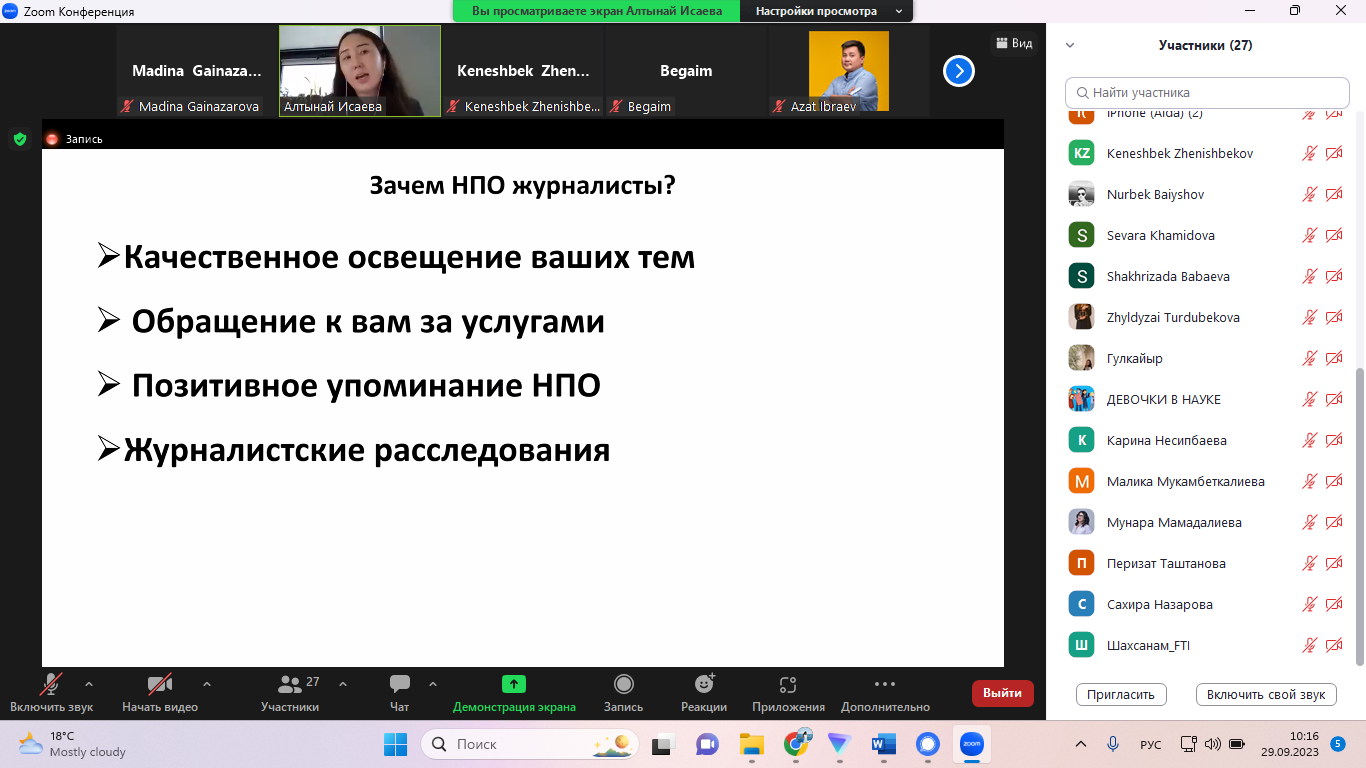Toggle the Windows taskbar microphone icon
Viewport: 1366px width, 768px height.
click(x=1112, y=744)
